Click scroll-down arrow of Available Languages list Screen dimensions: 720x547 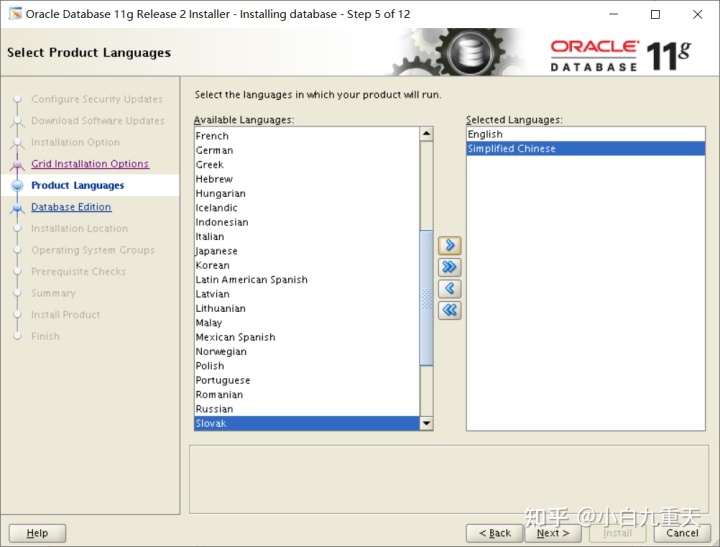point(426,423)
